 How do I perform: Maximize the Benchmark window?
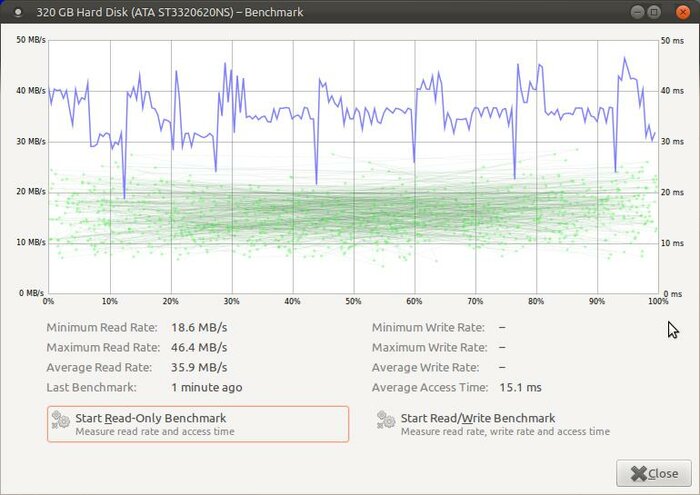pyautogui.click(x=654, y=12)
